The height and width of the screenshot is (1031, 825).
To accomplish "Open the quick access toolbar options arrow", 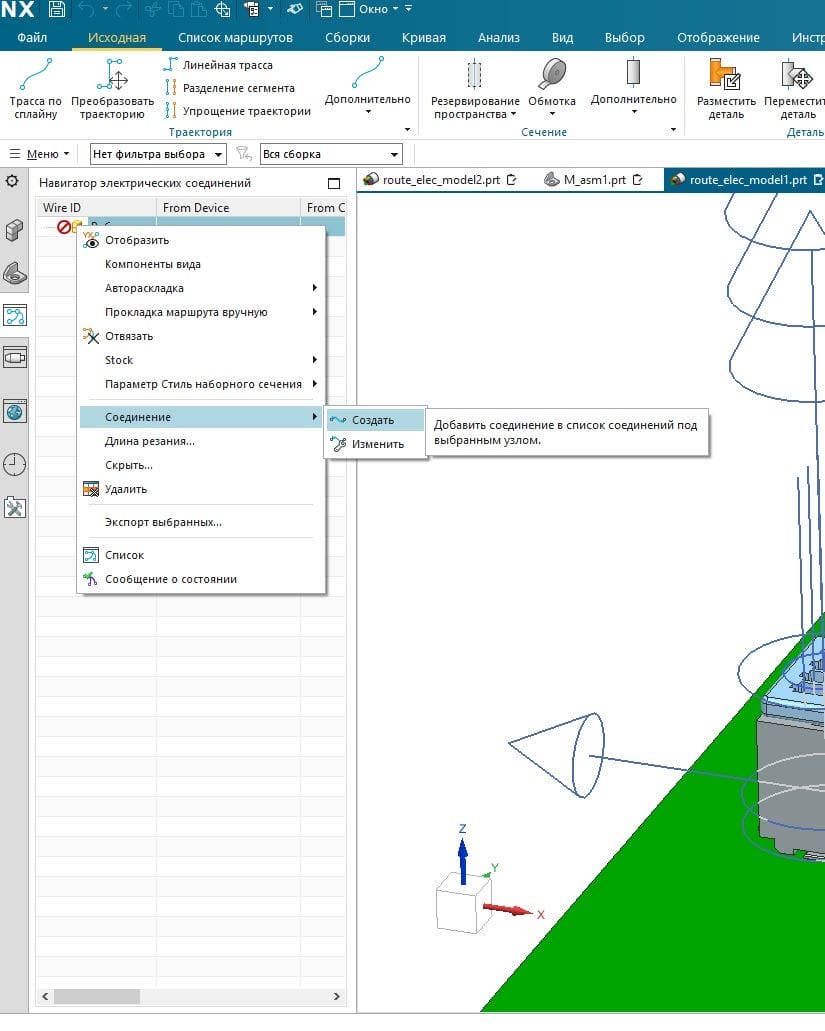I will pyautogui.click(x=408, y=9).
